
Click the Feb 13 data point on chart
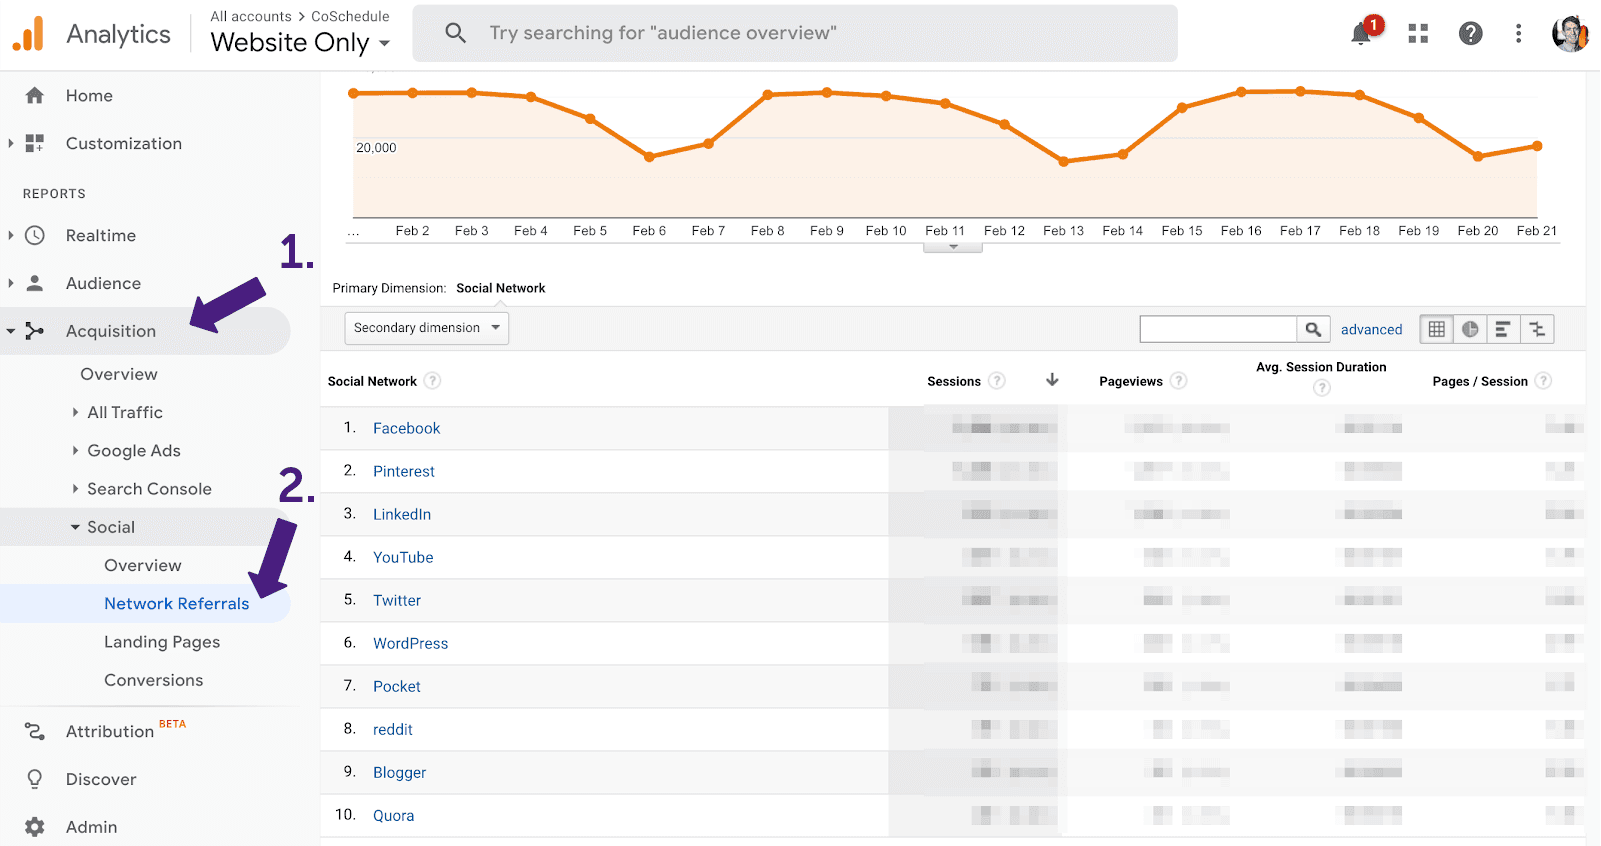tap(1063, 161)
